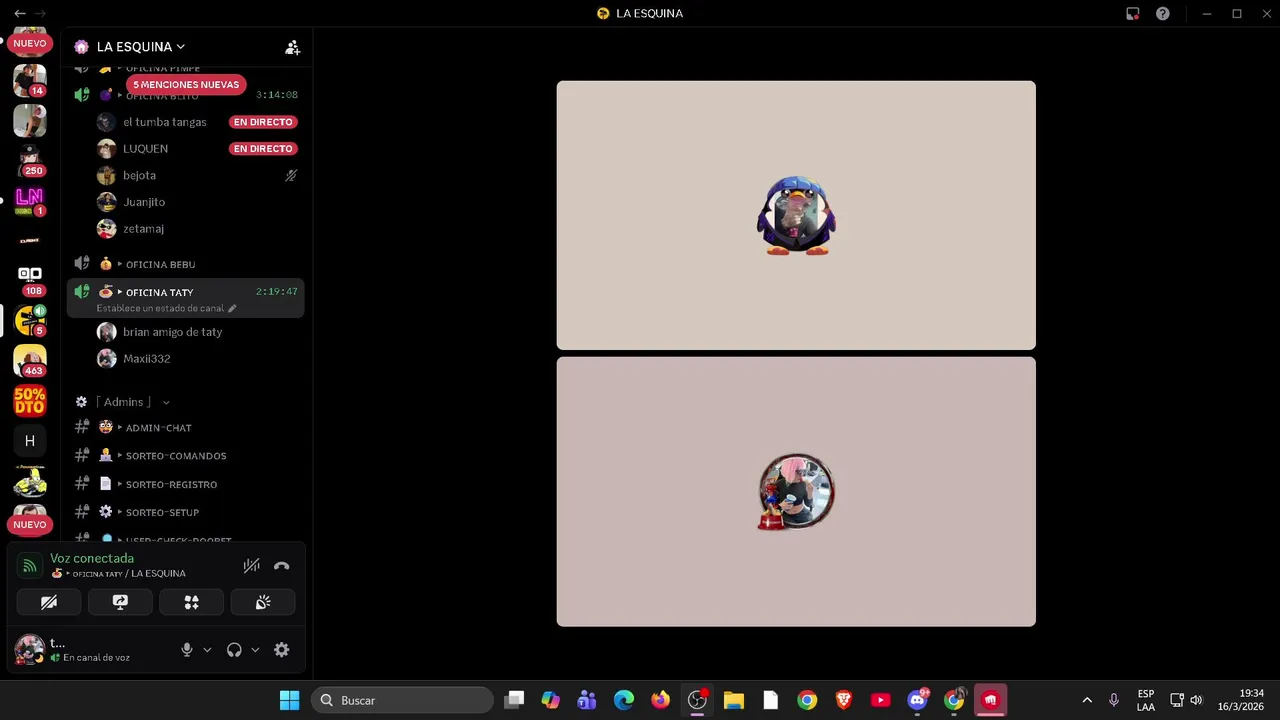Open server with 14 notifications badge
Image resolution: width=1280 pixels, height=720 pixels.
pos(30,80)
